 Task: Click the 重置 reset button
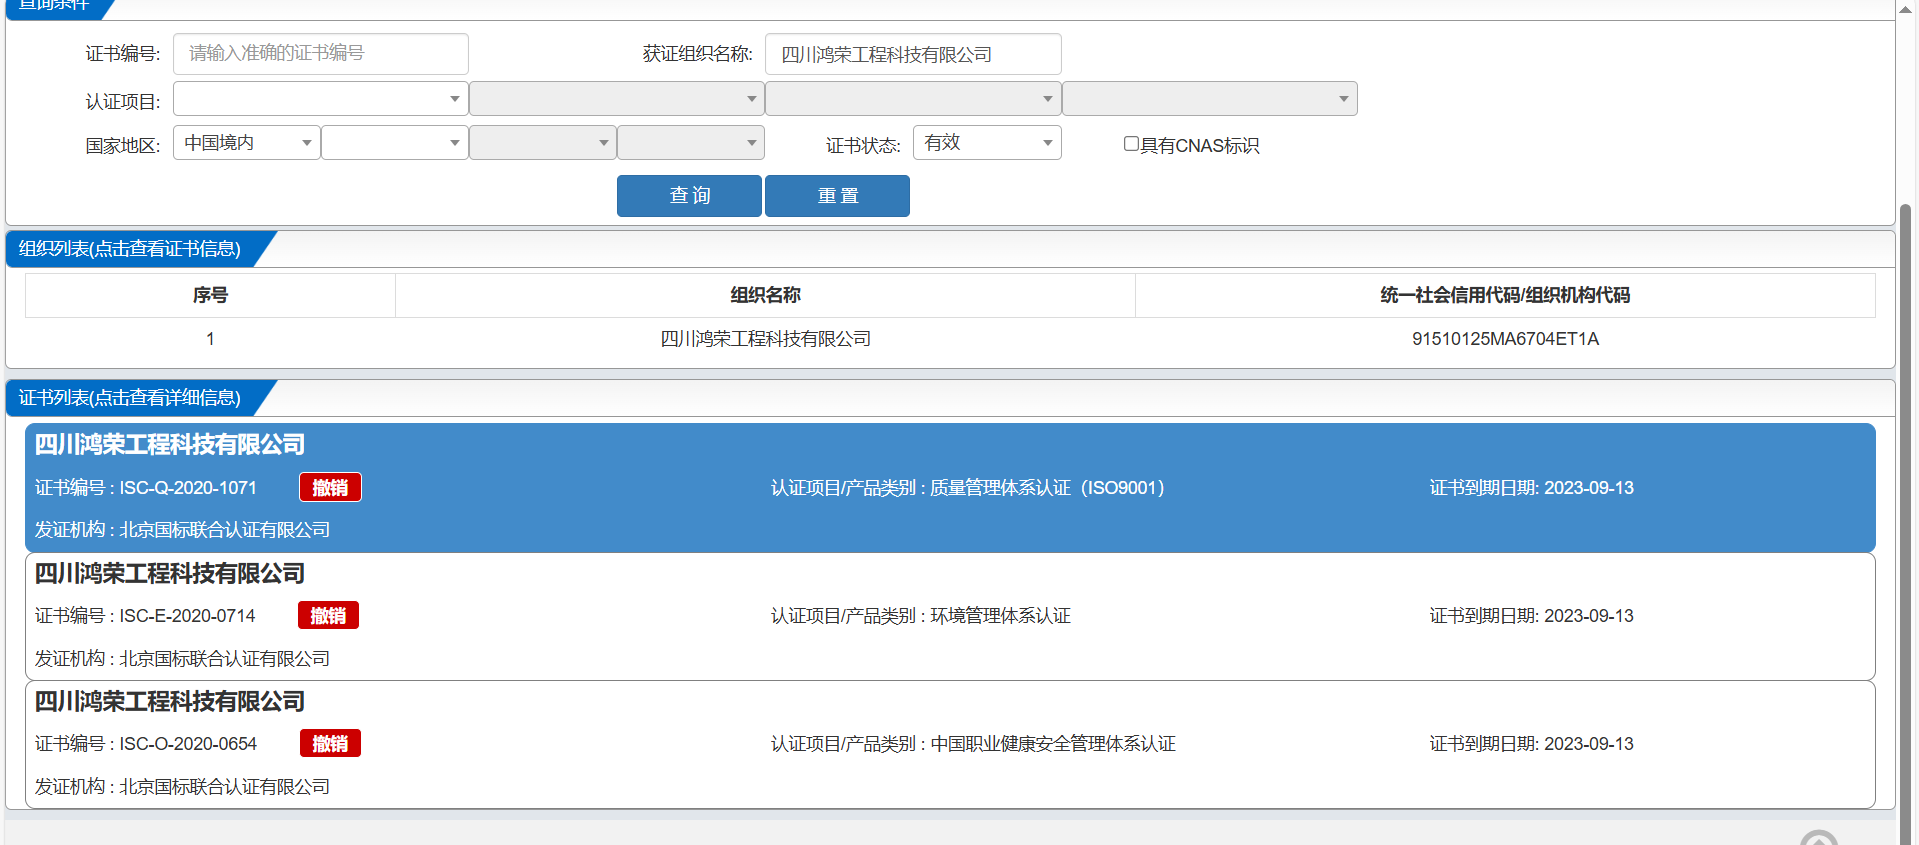837,196
